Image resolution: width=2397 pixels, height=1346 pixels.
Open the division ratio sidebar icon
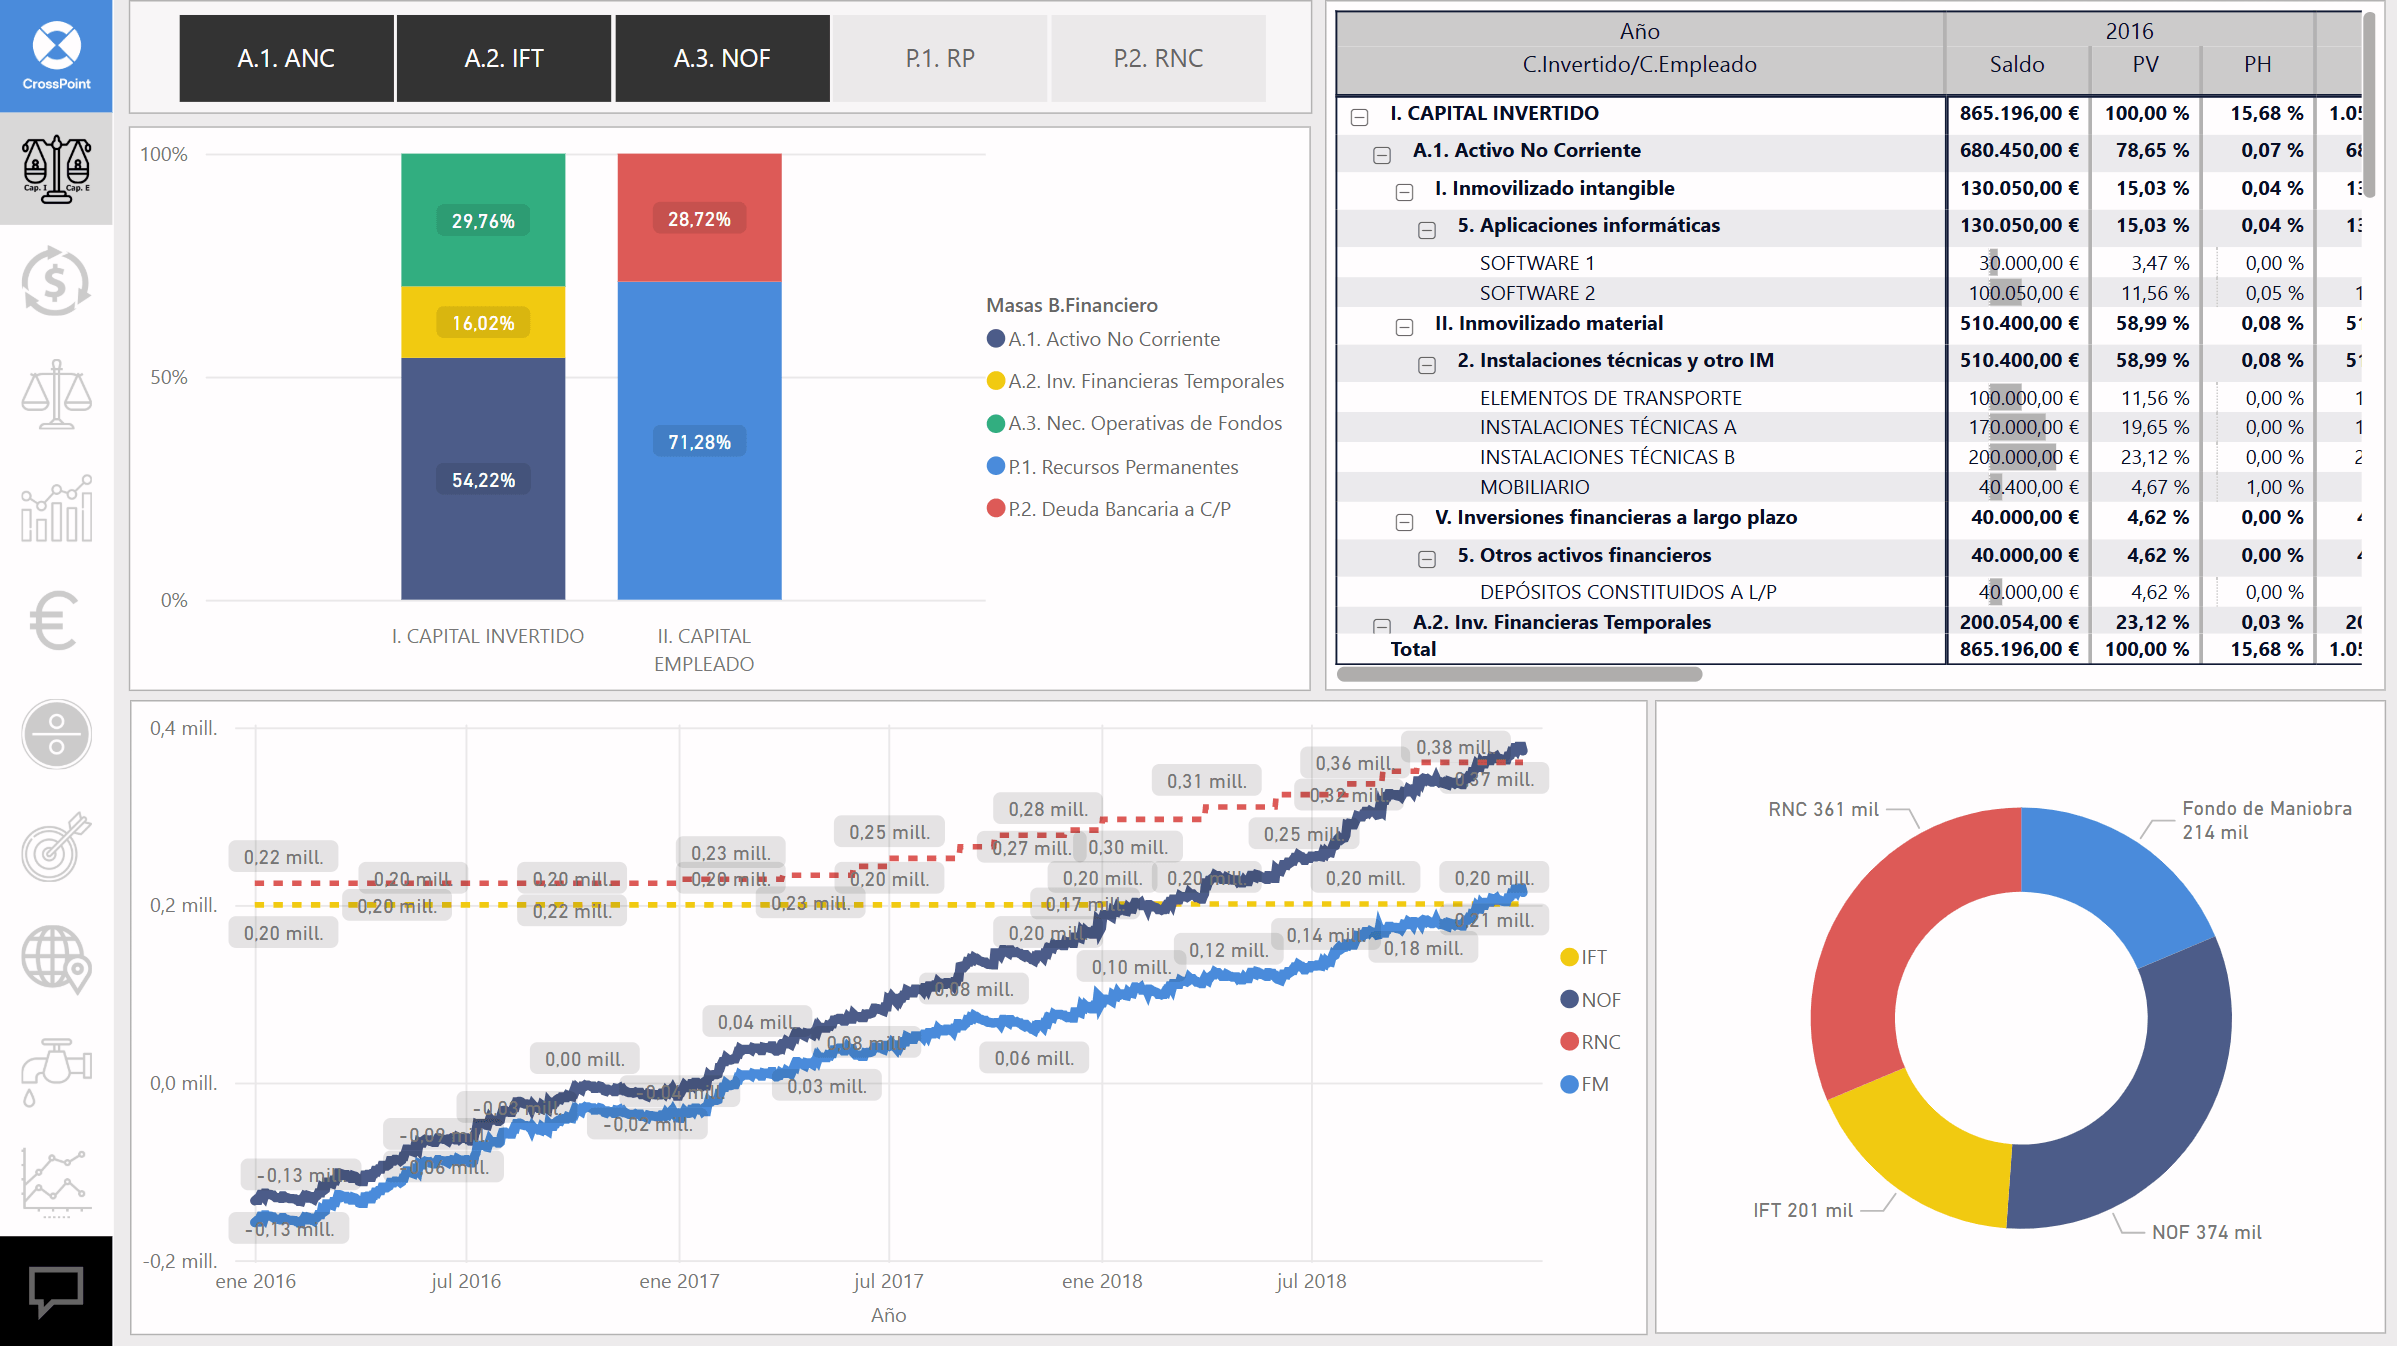click(56, 734)
